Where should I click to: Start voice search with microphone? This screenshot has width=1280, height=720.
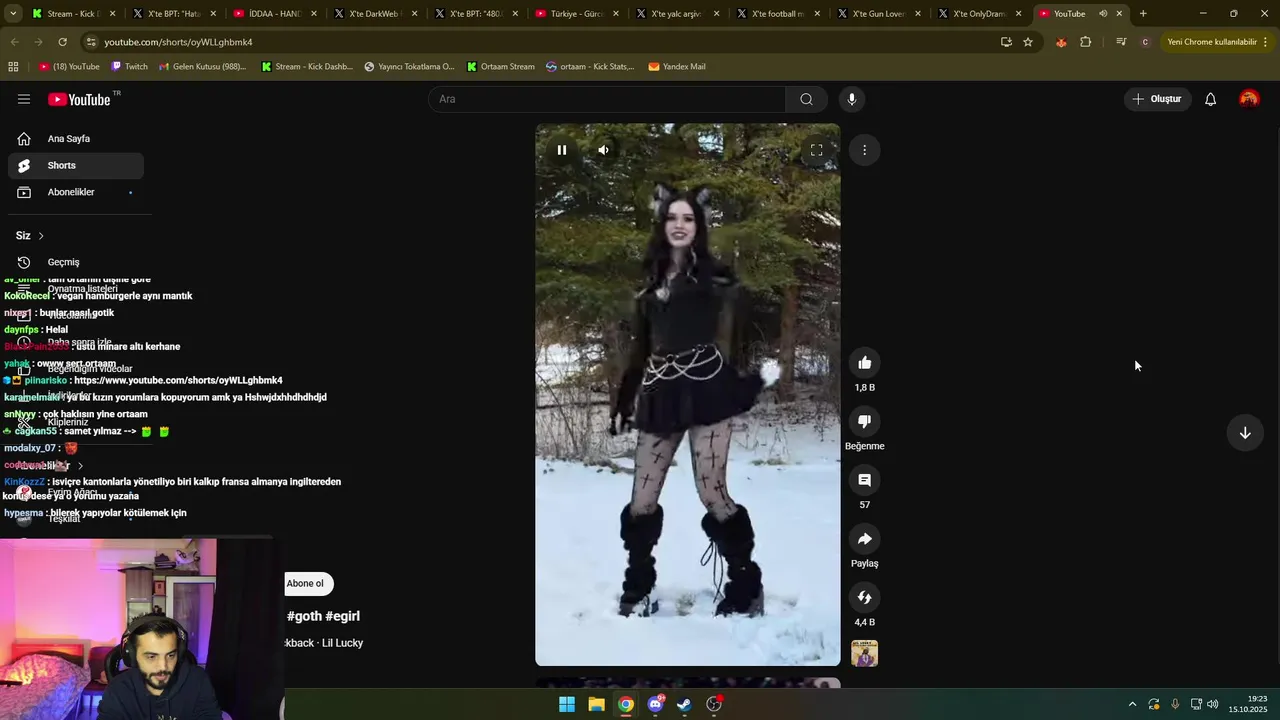coord(852,99)
